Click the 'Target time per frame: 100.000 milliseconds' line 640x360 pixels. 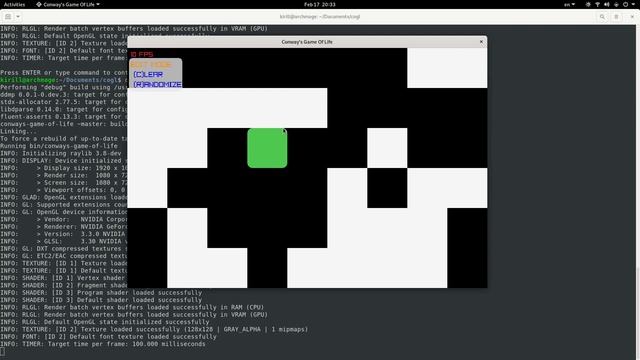click(x=103, y=344)
